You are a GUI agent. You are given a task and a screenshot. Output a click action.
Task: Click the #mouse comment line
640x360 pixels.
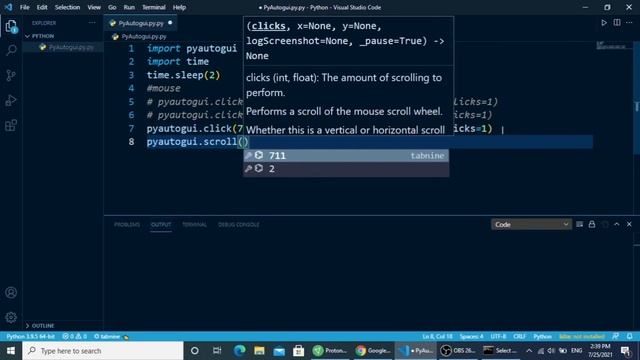[164, 88]
